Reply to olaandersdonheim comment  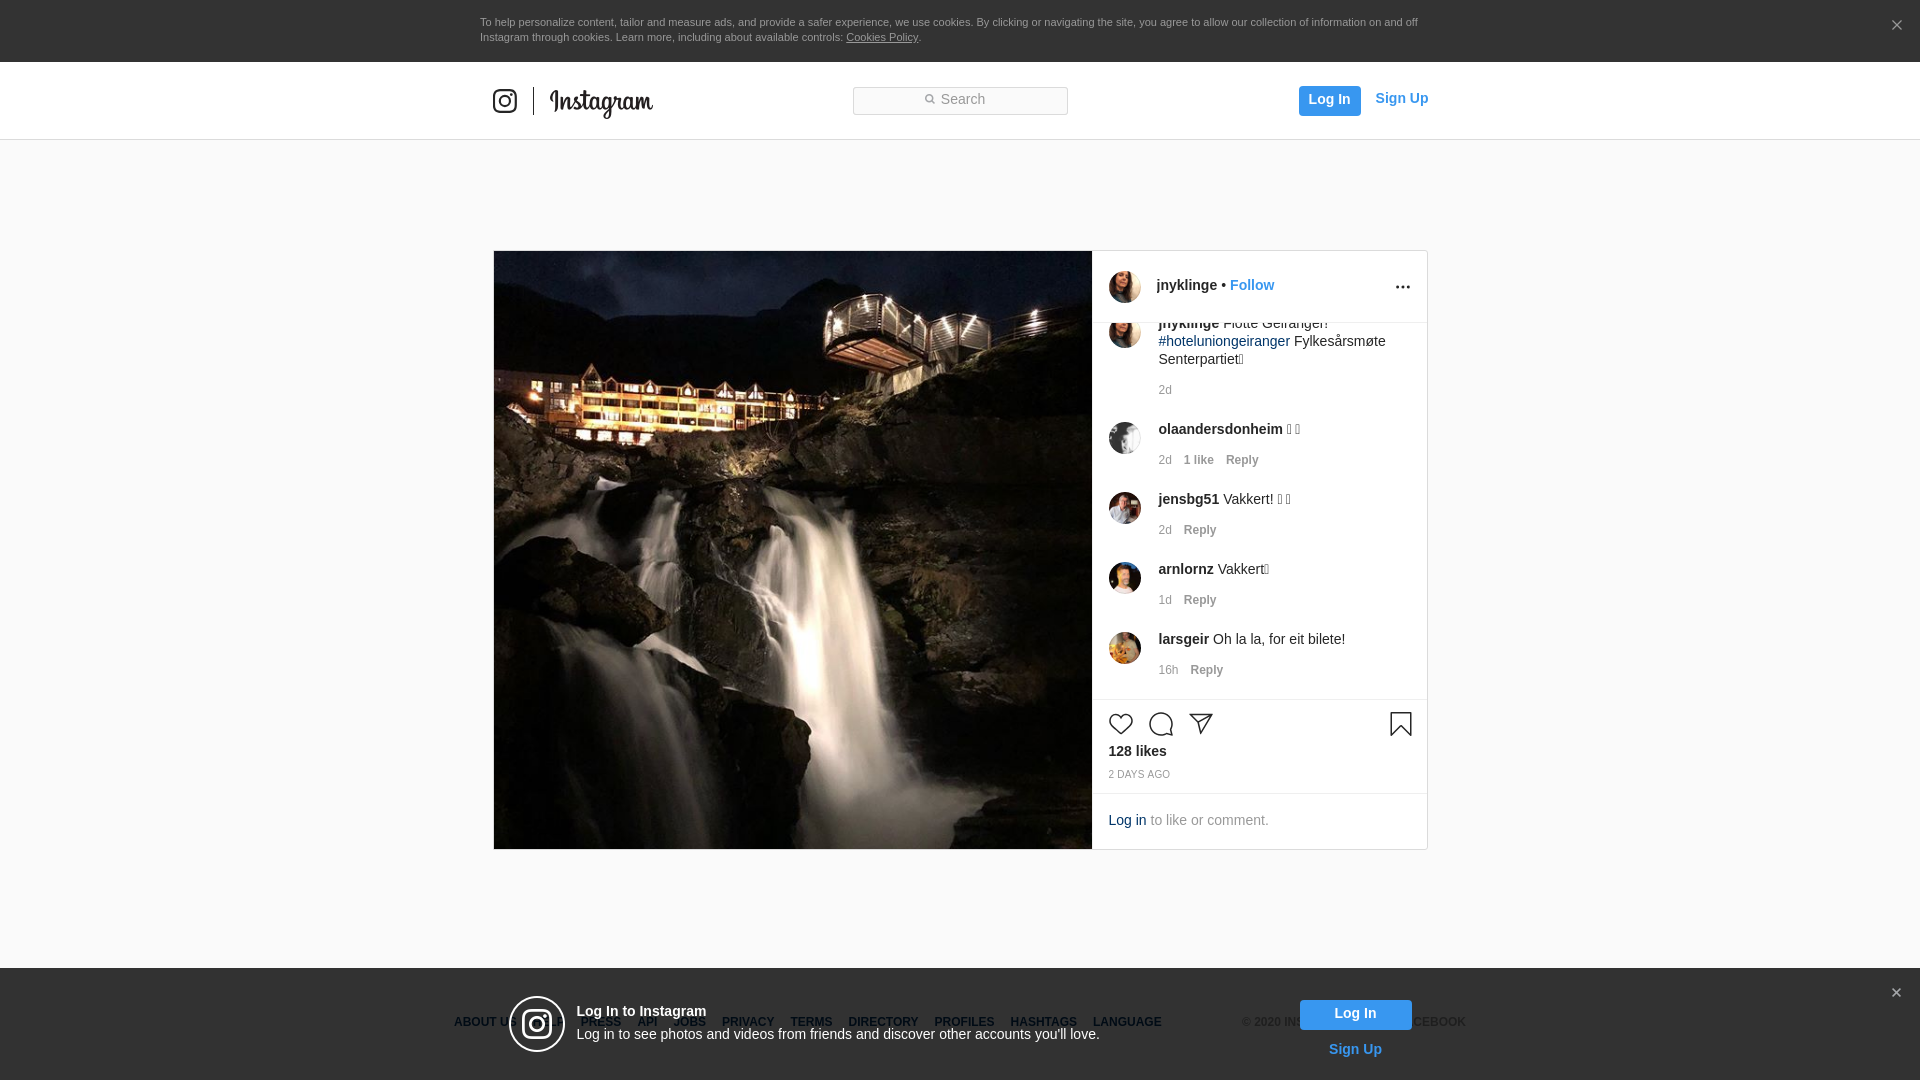1241,460
